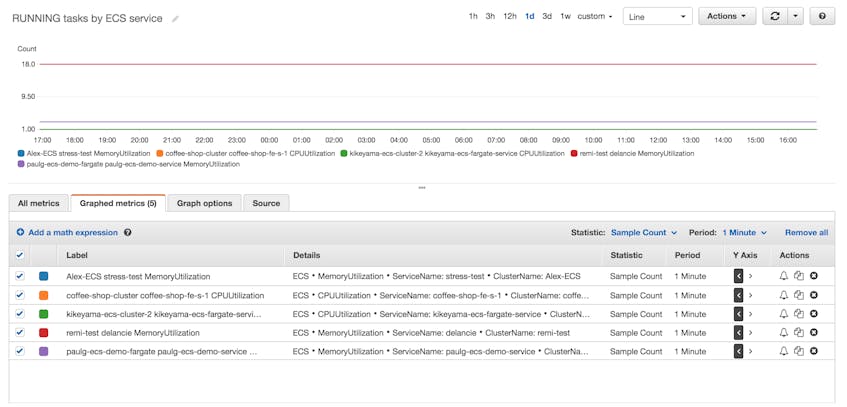The height and width of the screenshot is (407, 847).
Task: Create alarm for paulg-ecs-demo-fargate row
Action: (x=784, y=351)
